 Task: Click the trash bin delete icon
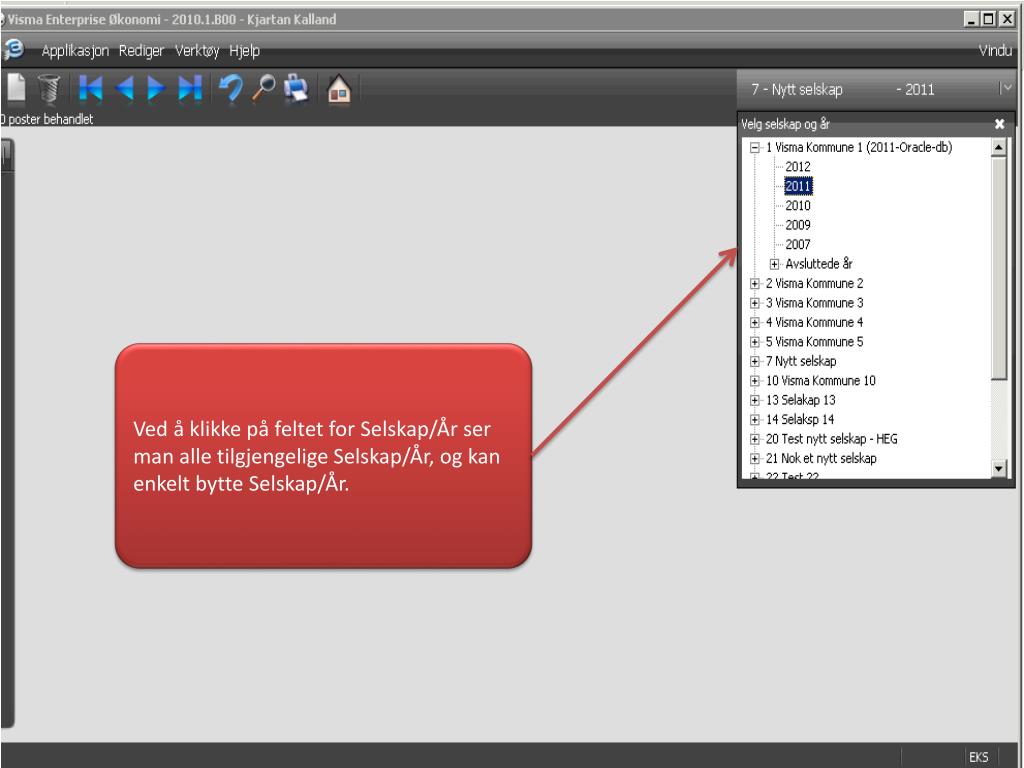pos(49,88)
